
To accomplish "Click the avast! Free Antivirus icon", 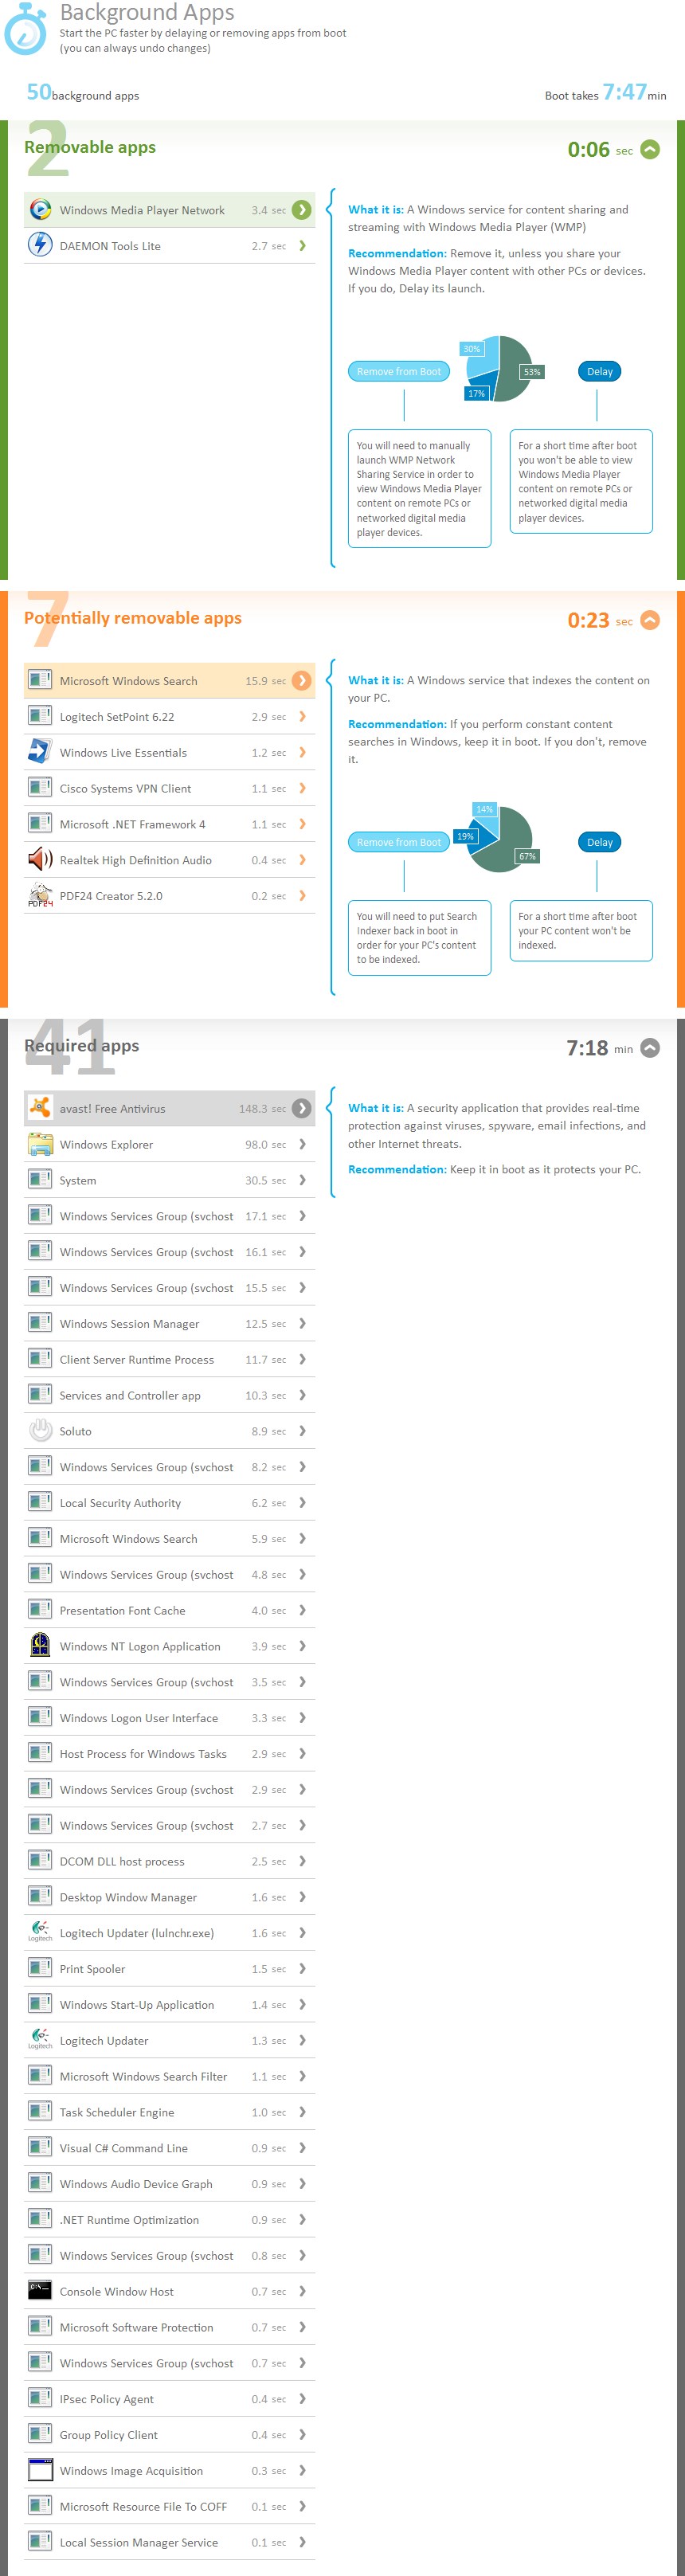I will [40, 1108].
